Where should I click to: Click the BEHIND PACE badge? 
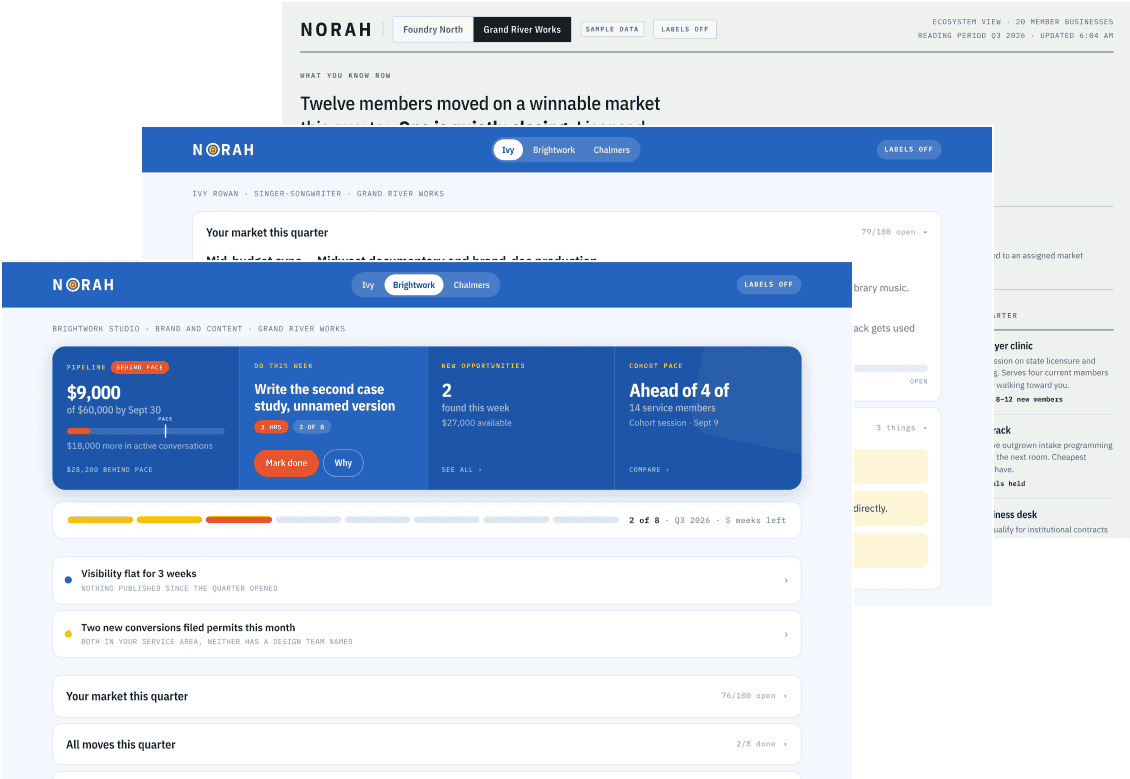tap(140, 368)
